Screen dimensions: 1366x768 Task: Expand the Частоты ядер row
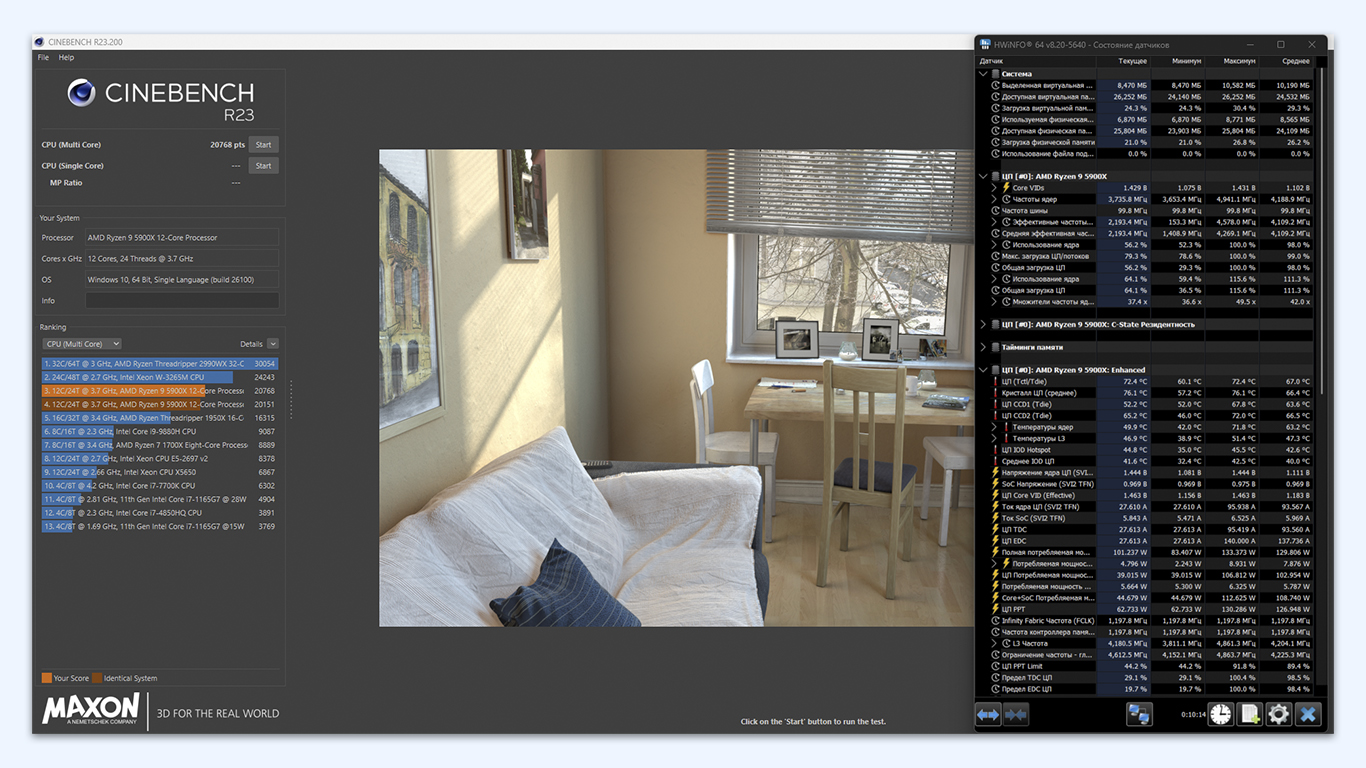coord(994,199)
